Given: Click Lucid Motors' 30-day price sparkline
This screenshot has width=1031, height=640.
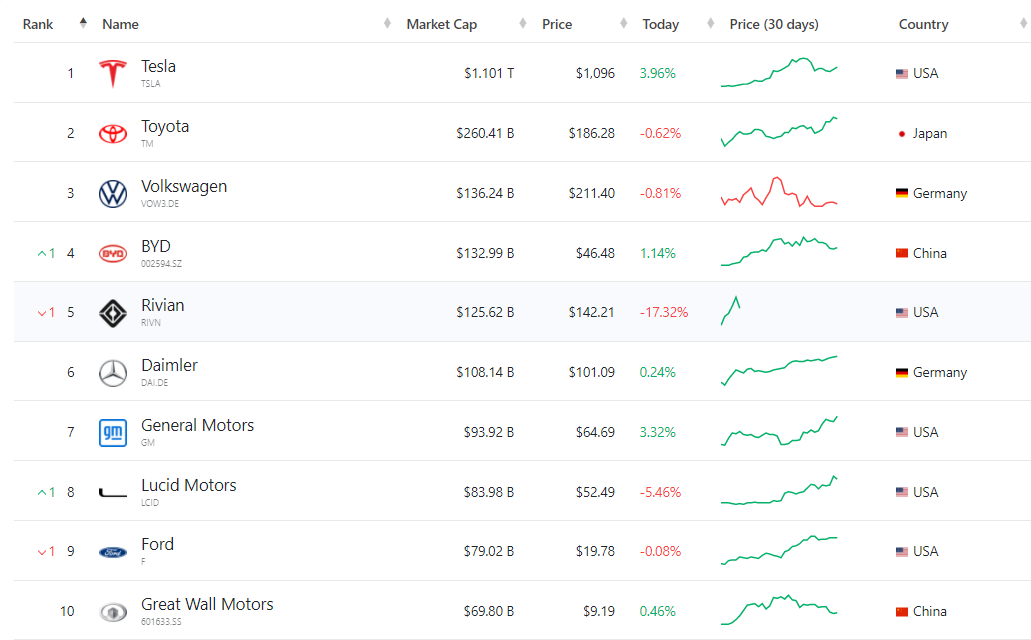Looking at the screenshot, I should (779, 491).
